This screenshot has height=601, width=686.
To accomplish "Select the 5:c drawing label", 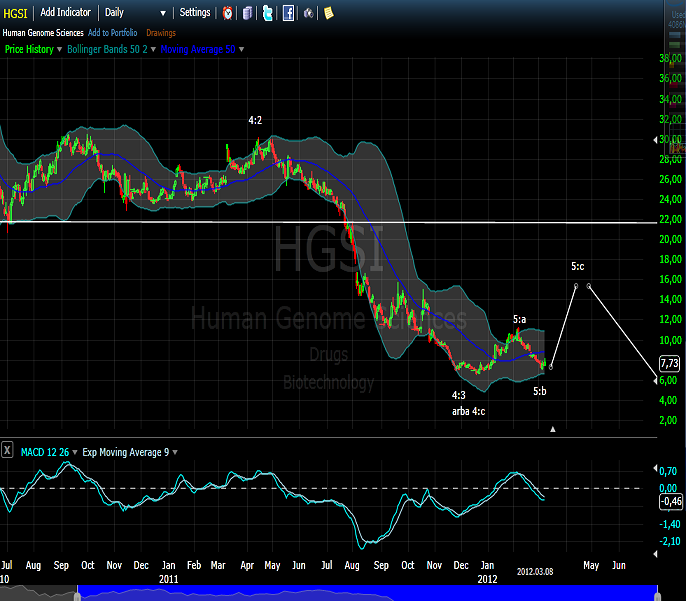I will pyautogui.click(x=578, y=266).
